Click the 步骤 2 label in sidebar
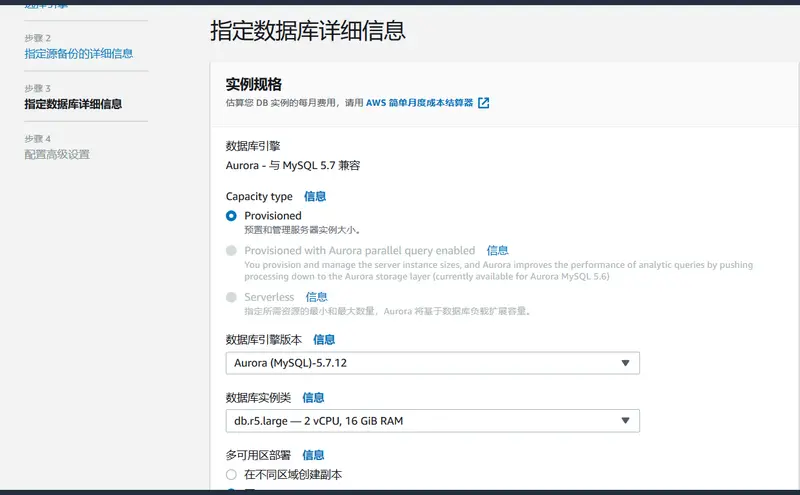The height and width of the screenshot is (495, 800). click(x=38, y=38)
